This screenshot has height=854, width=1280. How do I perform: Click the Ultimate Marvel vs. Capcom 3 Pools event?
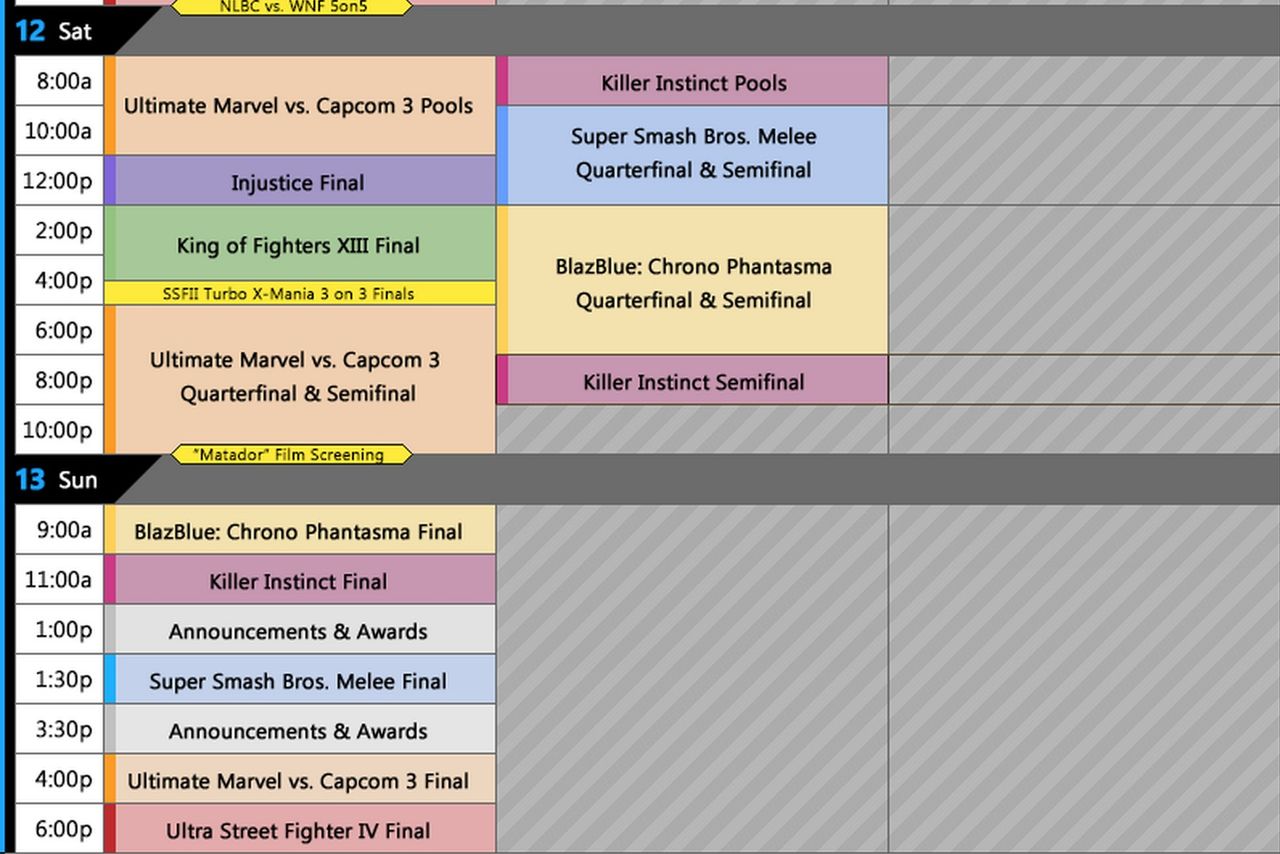click(298, 106)
